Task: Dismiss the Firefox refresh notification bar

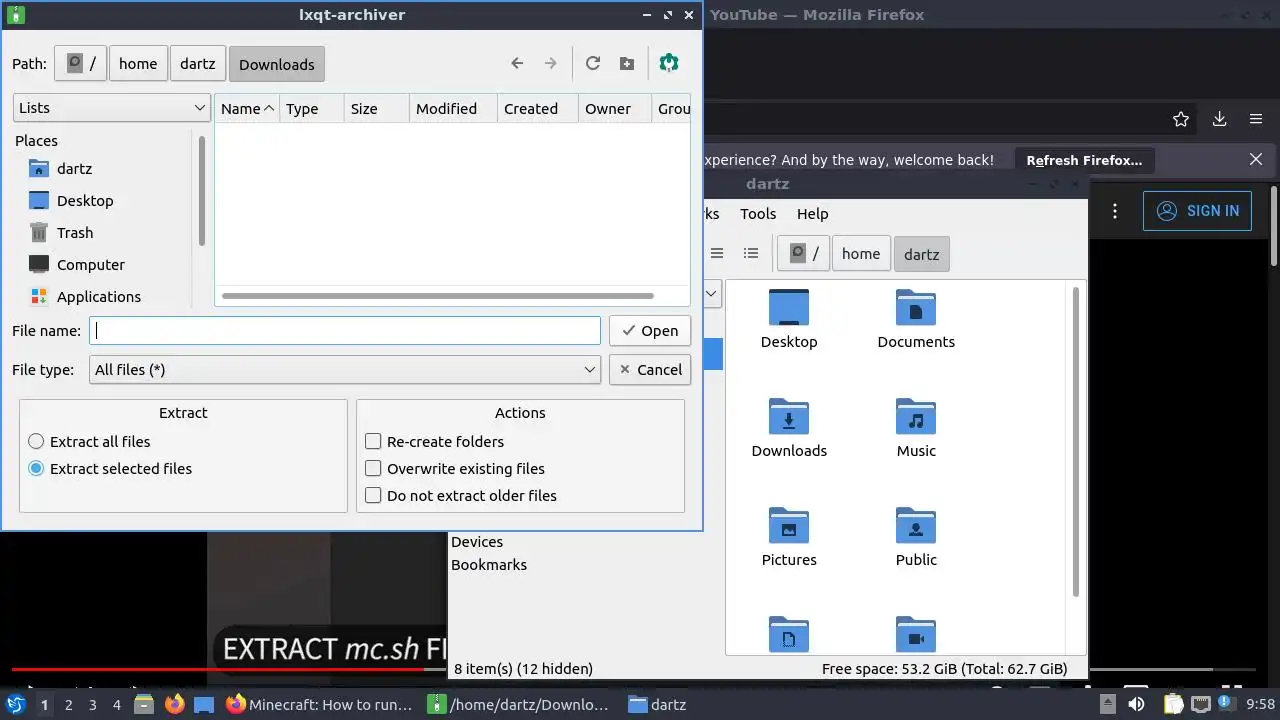Action: tap(1256, 159)
